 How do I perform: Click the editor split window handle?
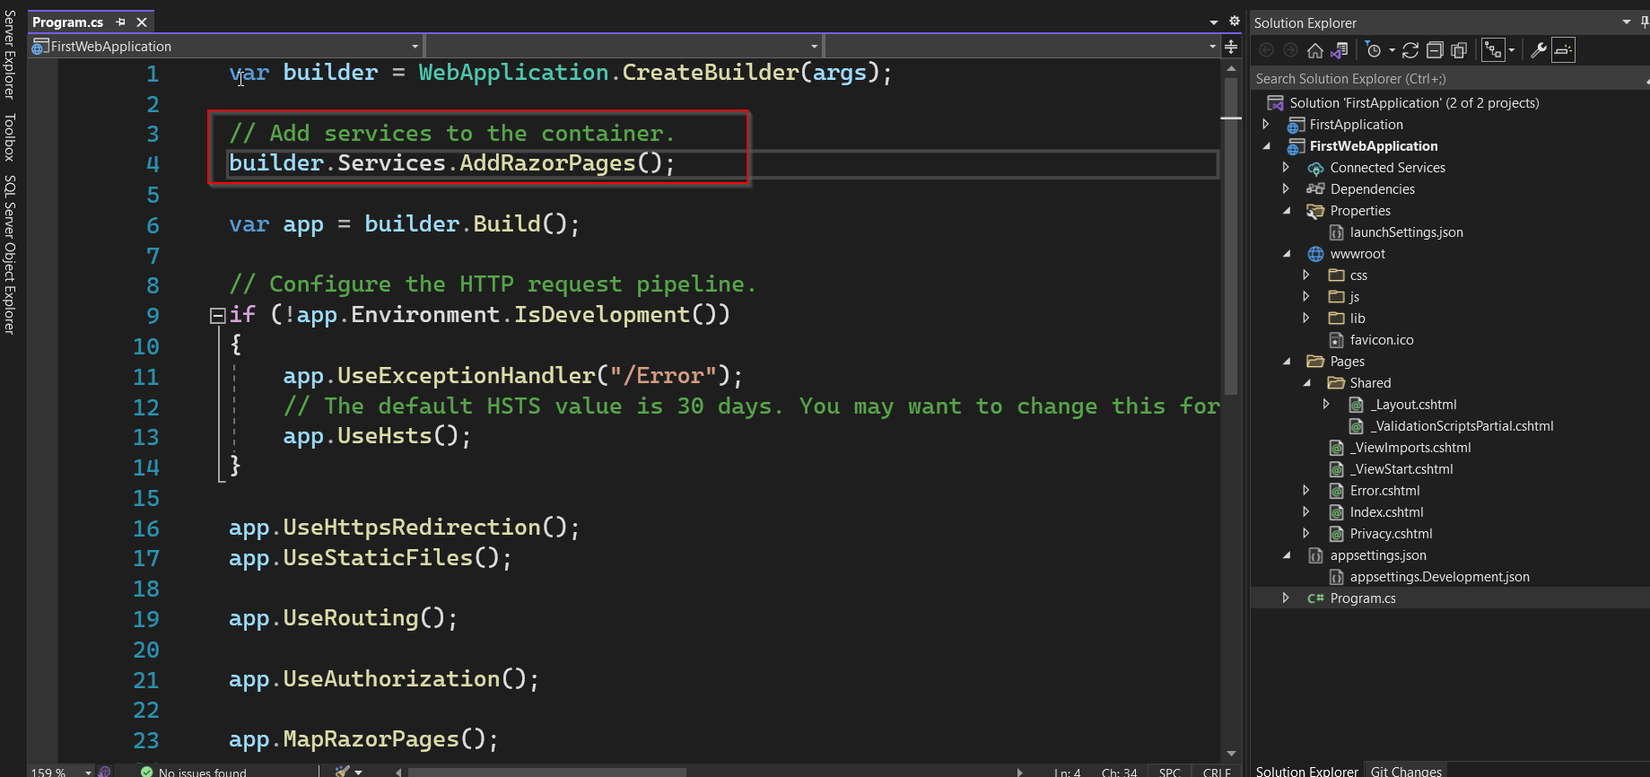click(1231, 46)
